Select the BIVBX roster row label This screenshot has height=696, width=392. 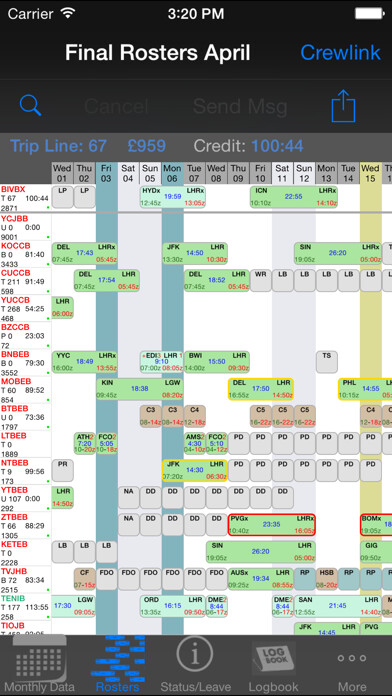coord(25,198)
